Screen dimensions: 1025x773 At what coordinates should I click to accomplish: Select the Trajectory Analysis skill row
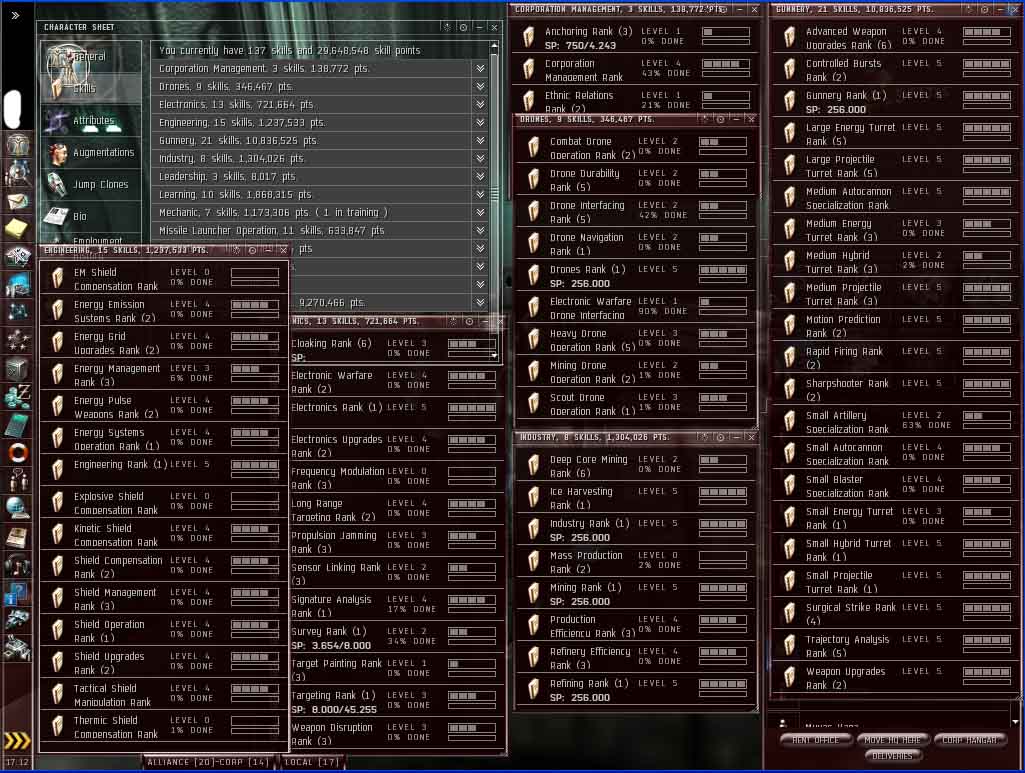click(x=894, y=646)
